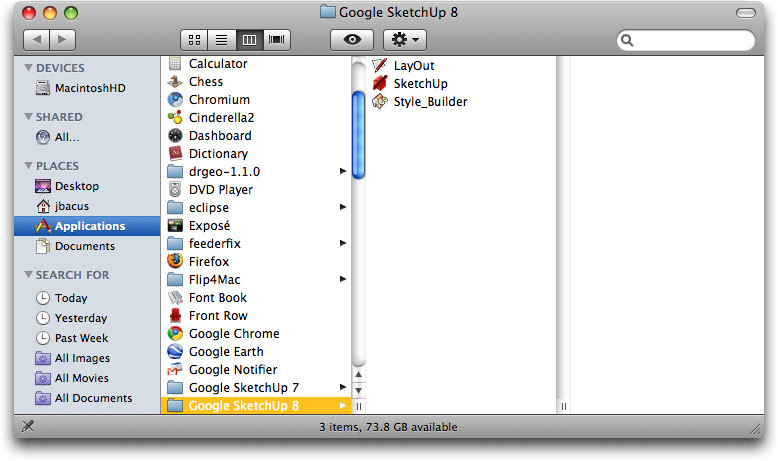Grab the second column's resize handle

click(x=564, y=406)
